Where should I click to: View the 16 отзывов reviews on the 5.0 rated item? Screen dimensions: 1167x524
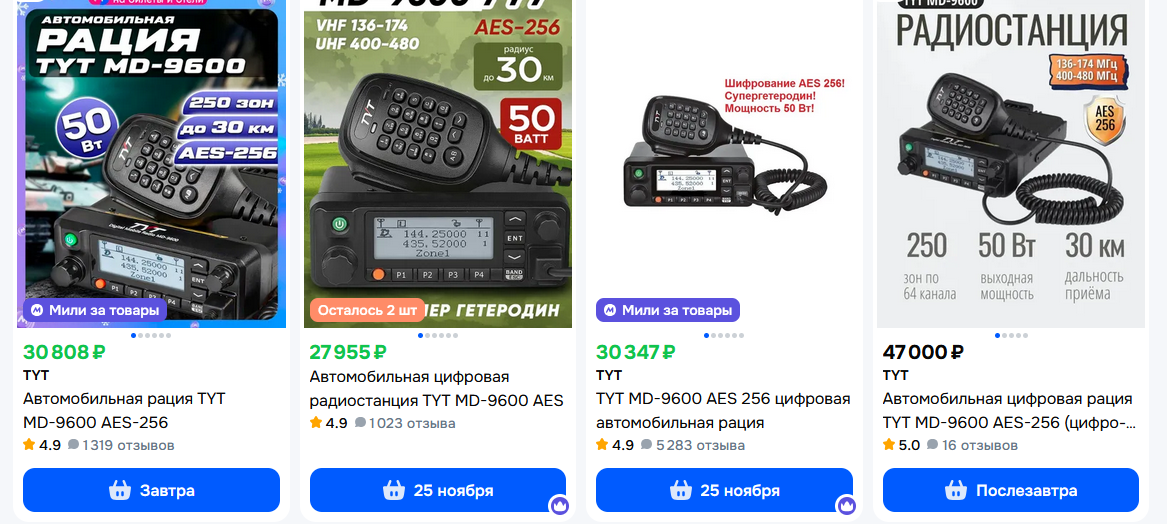[973, 445]
